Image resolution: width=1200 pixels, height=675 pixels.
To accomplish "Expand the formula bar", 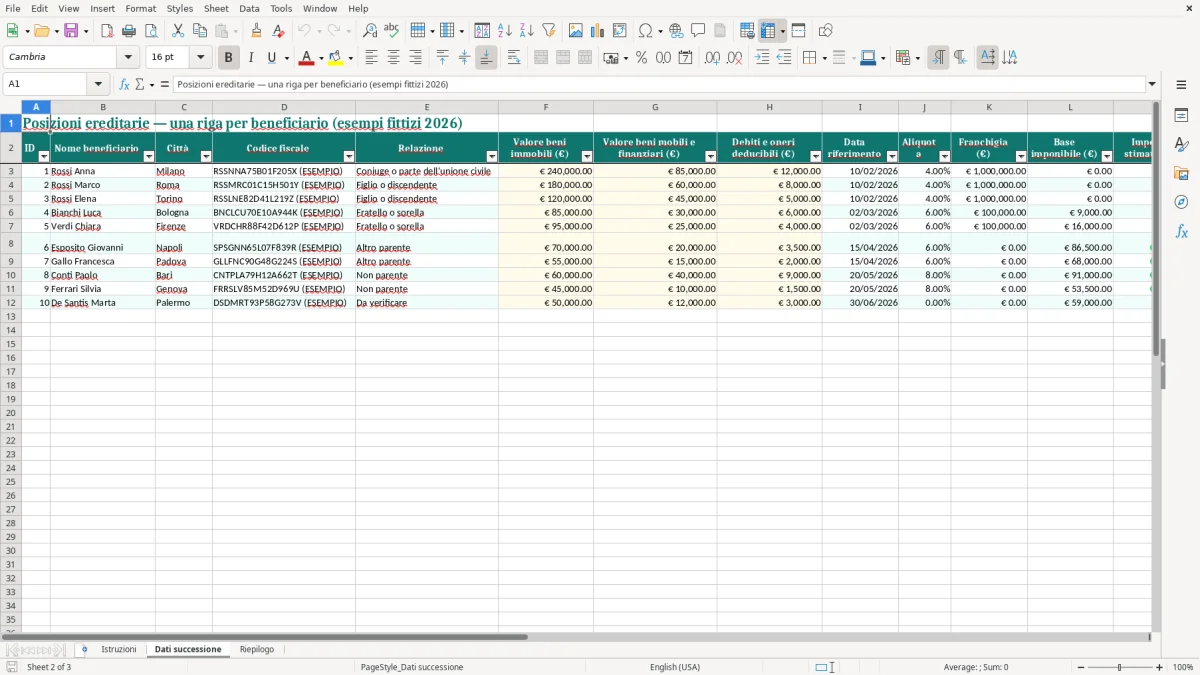I will point(1152,84).
